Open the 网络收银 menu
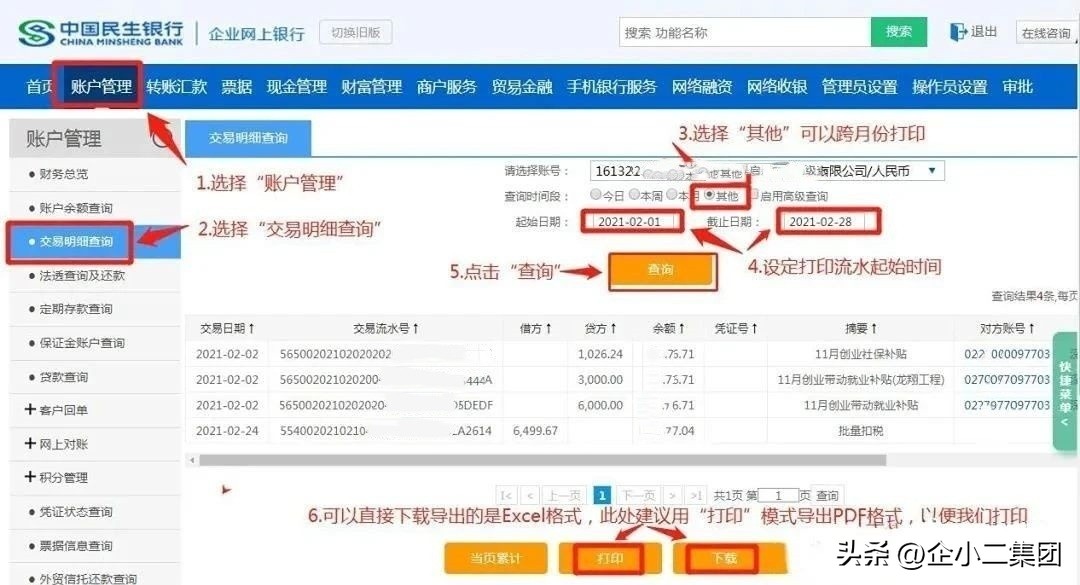The height and width of the screenshot is (585, 1080). click(x=777, y=87)
